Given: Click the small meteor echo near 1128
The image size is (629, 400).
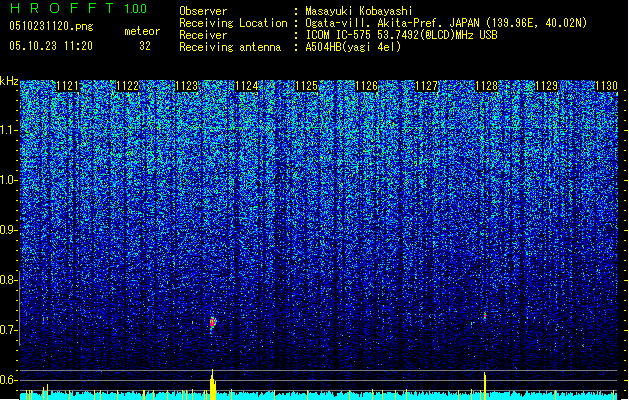Looking at the screenshot, I should [x=485, y=316].
